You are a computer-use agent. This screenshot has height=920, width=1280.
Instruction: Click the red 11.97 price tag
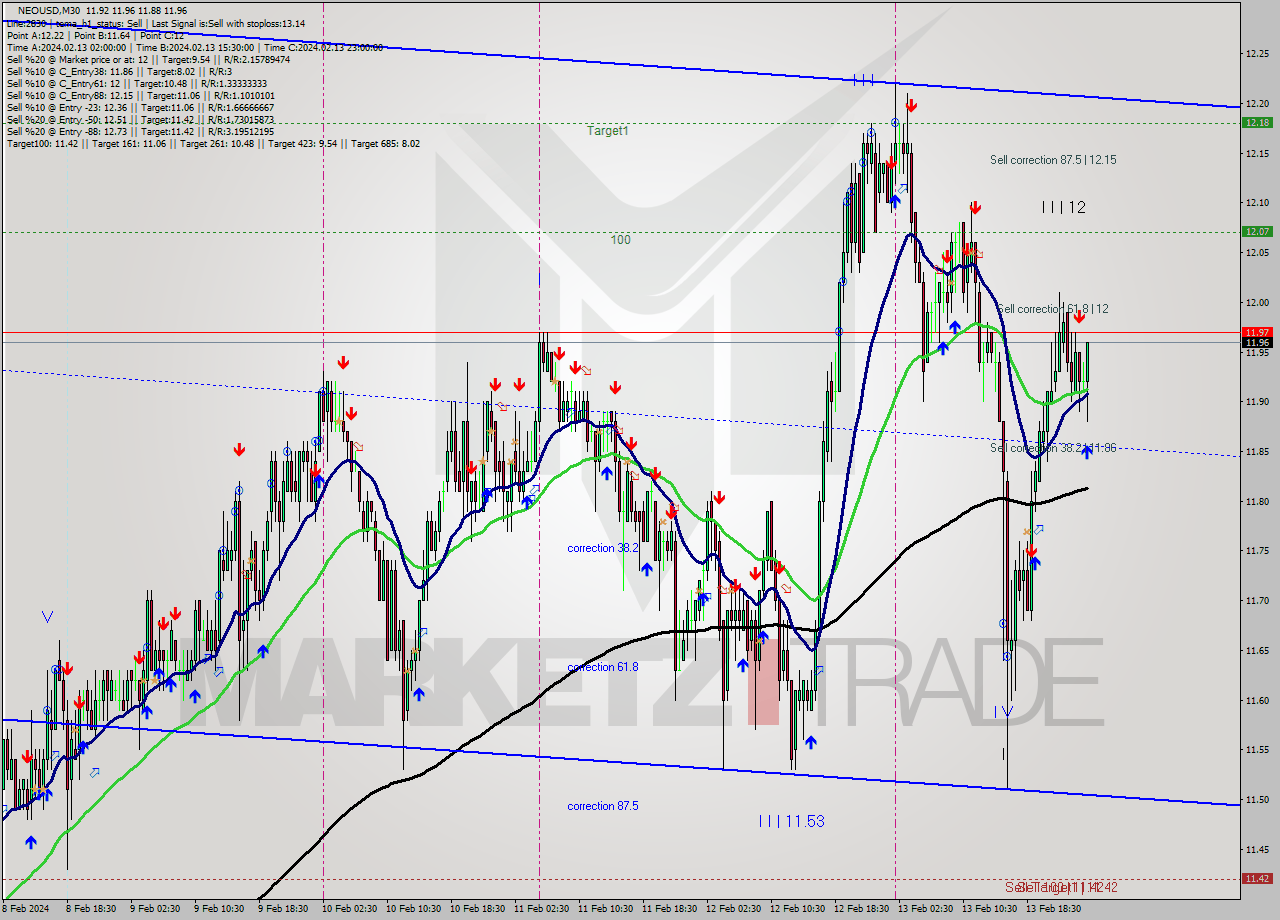[1257, 332]
